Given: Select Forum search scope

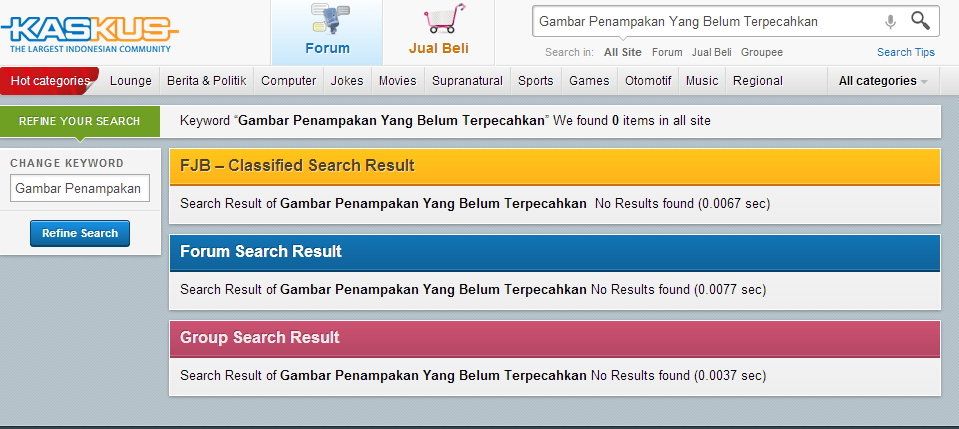Looking at the screenshot, I should click(x=667, y=53).
